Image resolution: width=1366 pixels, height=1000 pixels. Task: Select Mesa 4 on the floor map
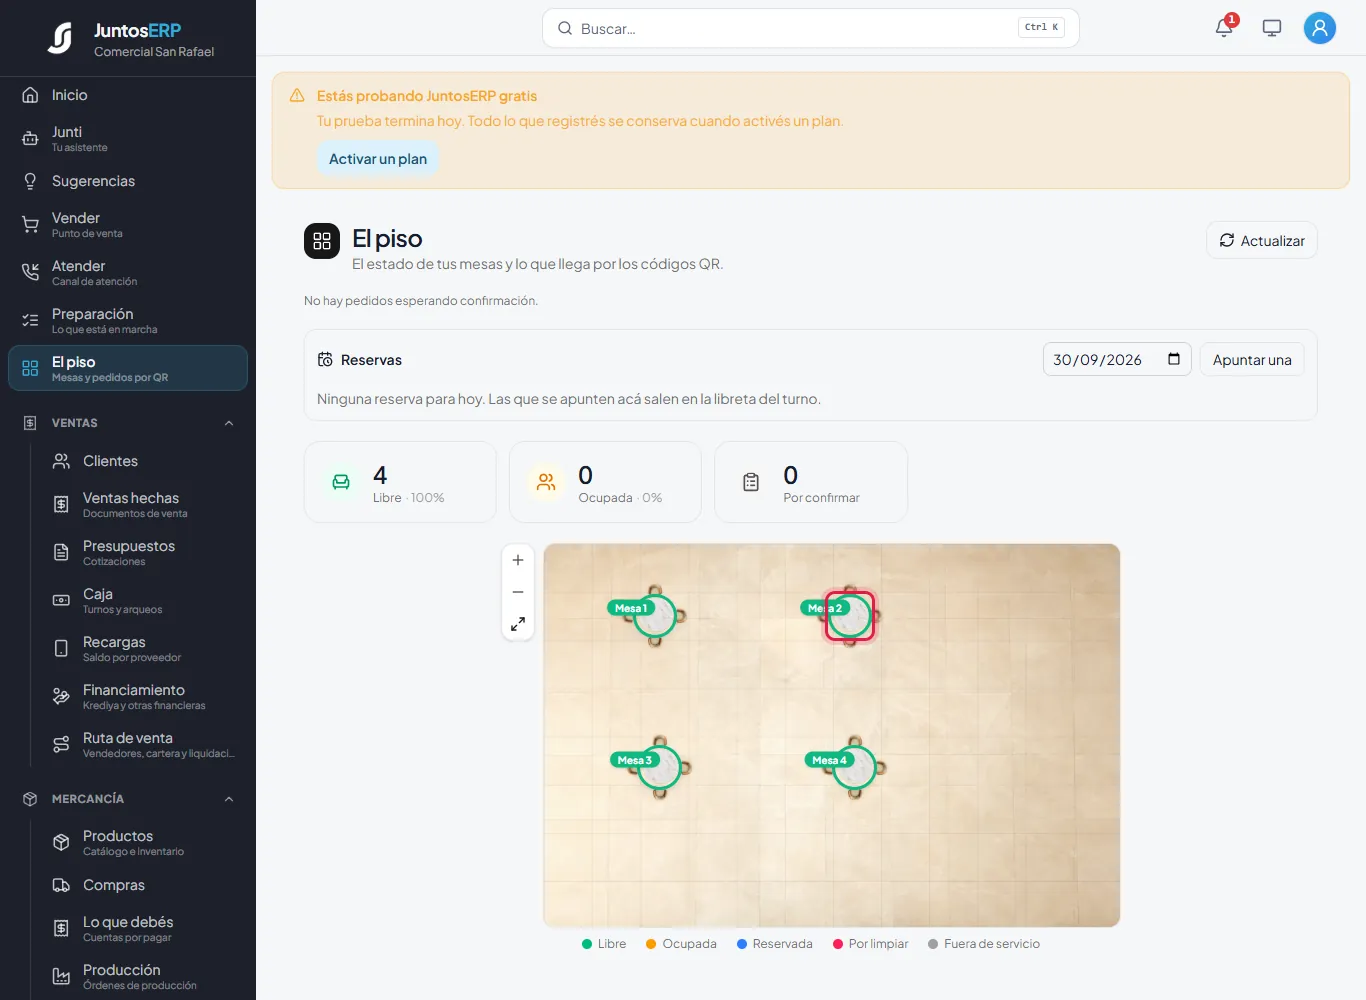[x=855, y=768]
